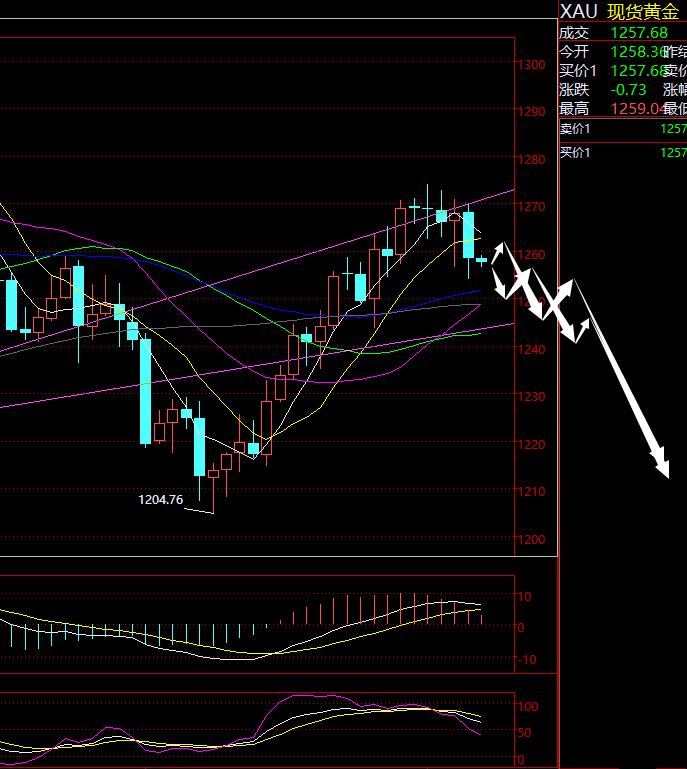Select the latest small cyan candle near 1258

pos(482,260)
